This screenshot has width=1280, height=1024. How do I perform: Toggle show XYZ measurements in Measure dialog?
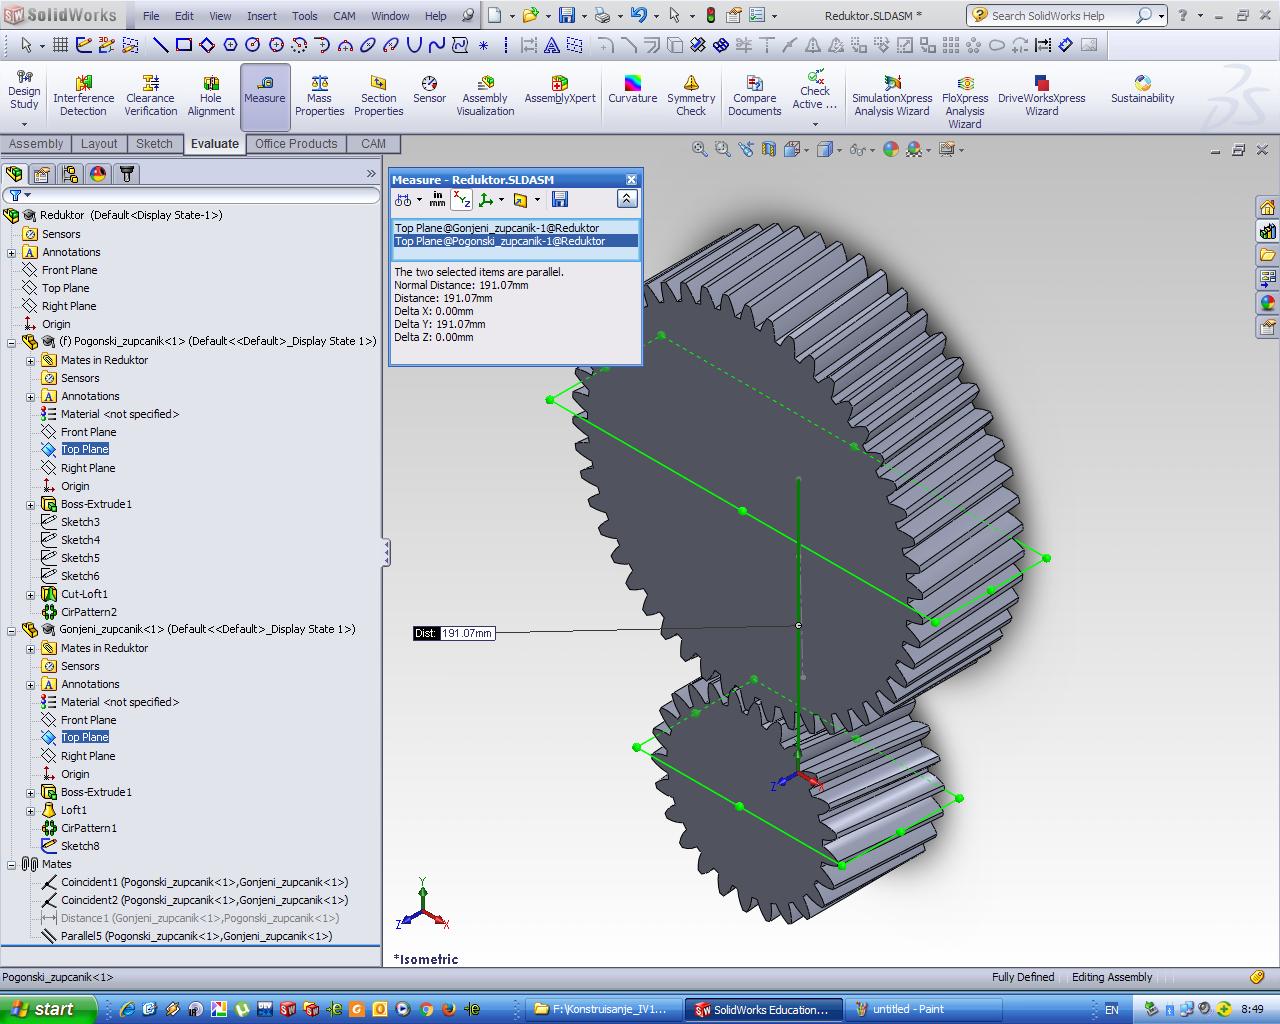[x=461, y=200]
